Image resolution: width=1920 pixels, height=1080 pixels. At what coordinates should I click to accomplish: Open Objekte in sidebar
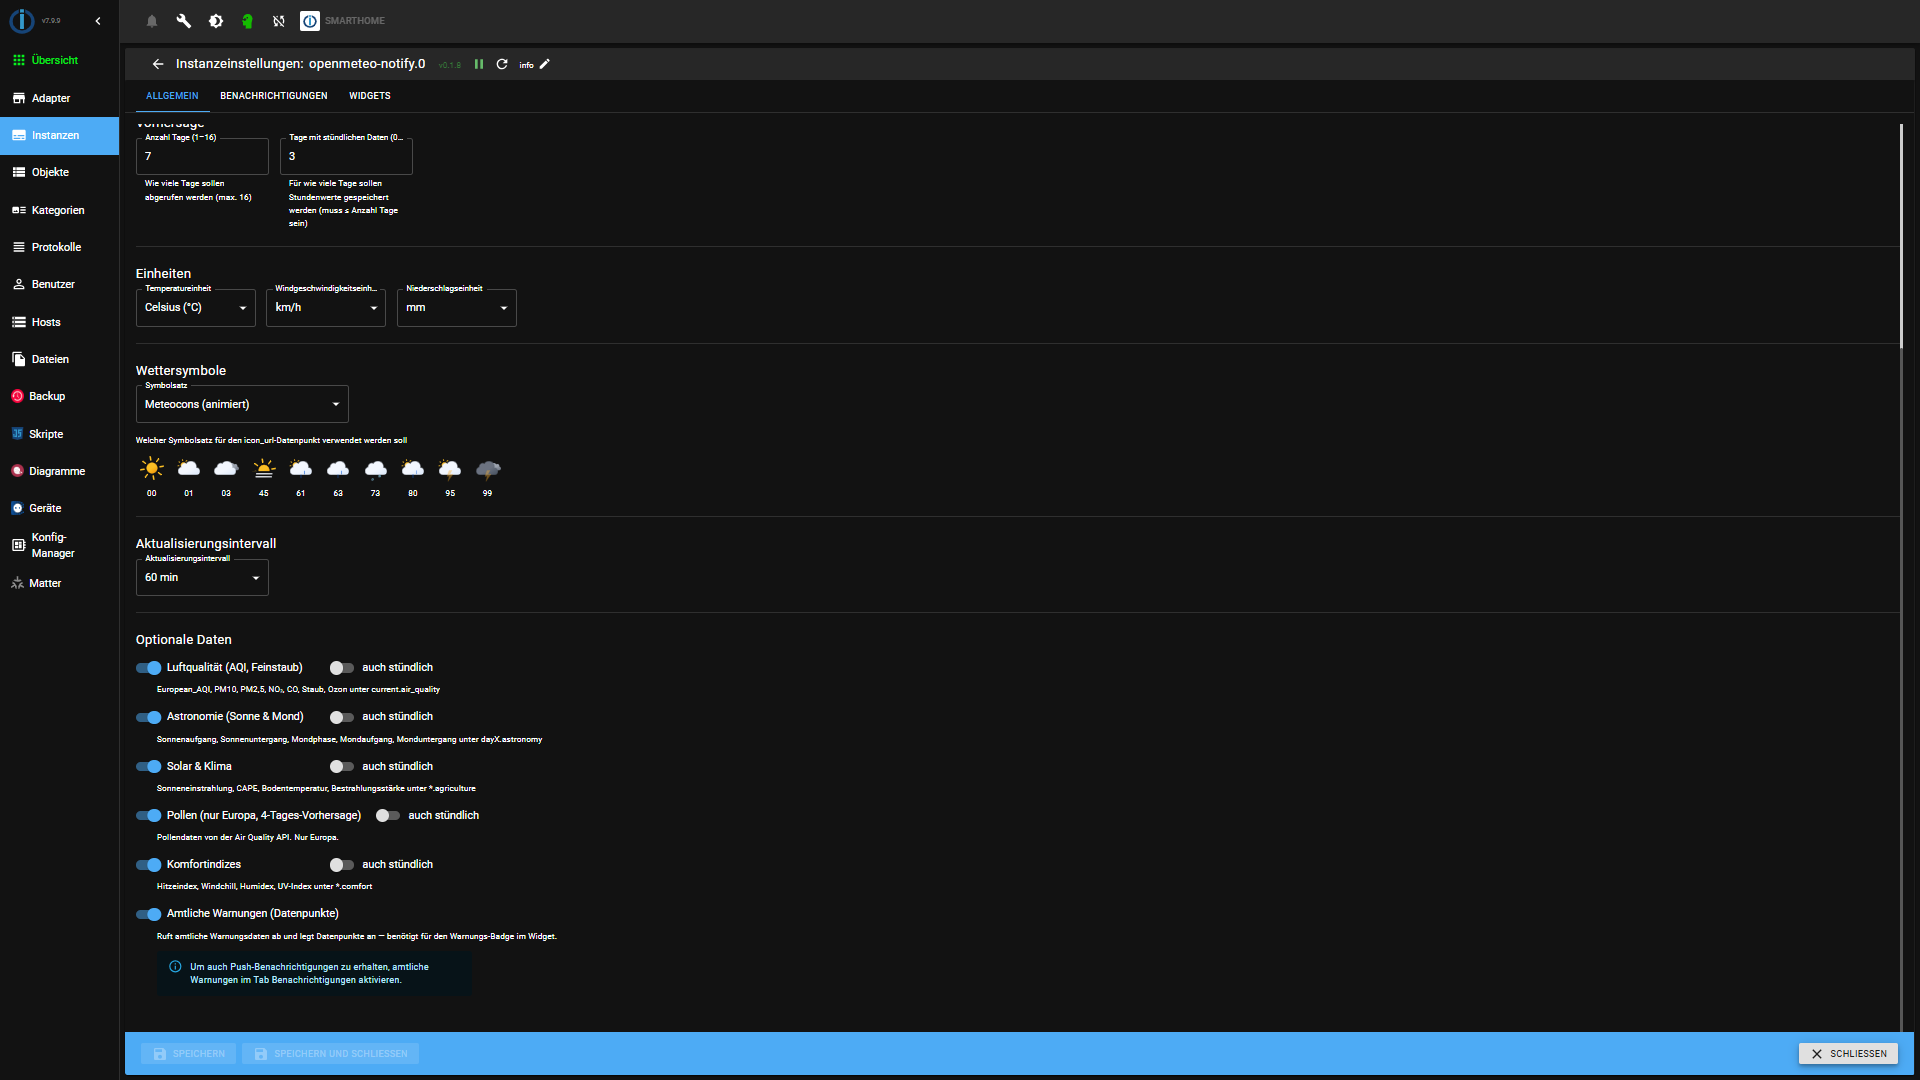[x=59, y=172]
